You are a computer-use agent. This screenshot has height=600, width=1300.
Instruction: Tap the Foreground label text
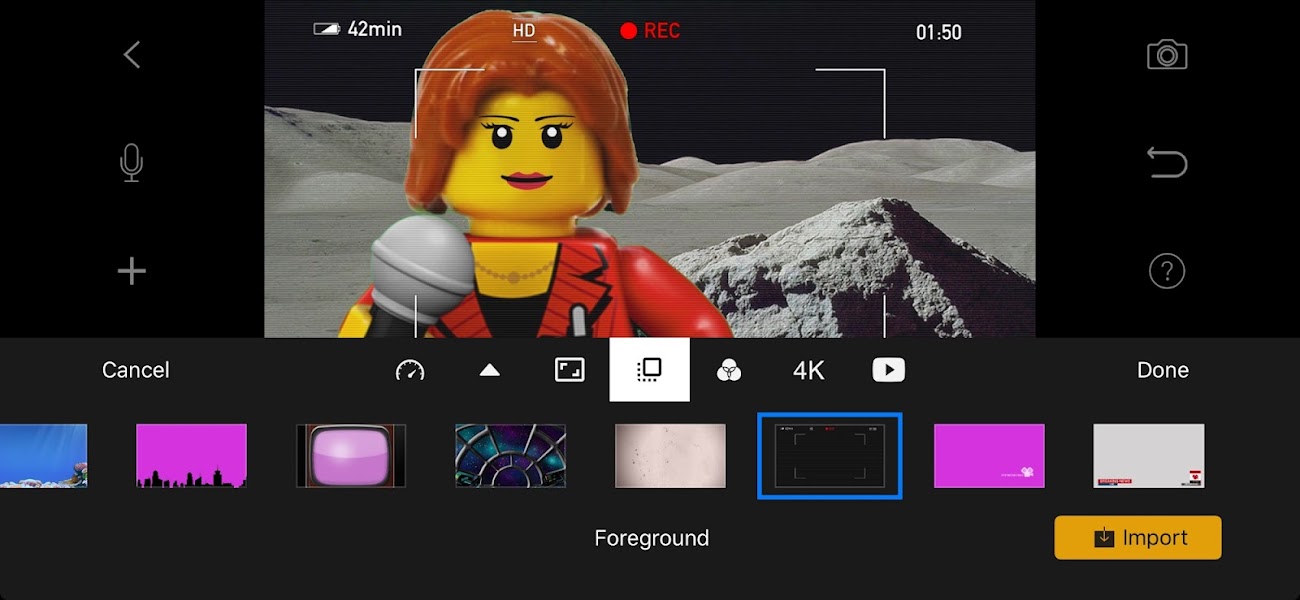click(652, 538)
